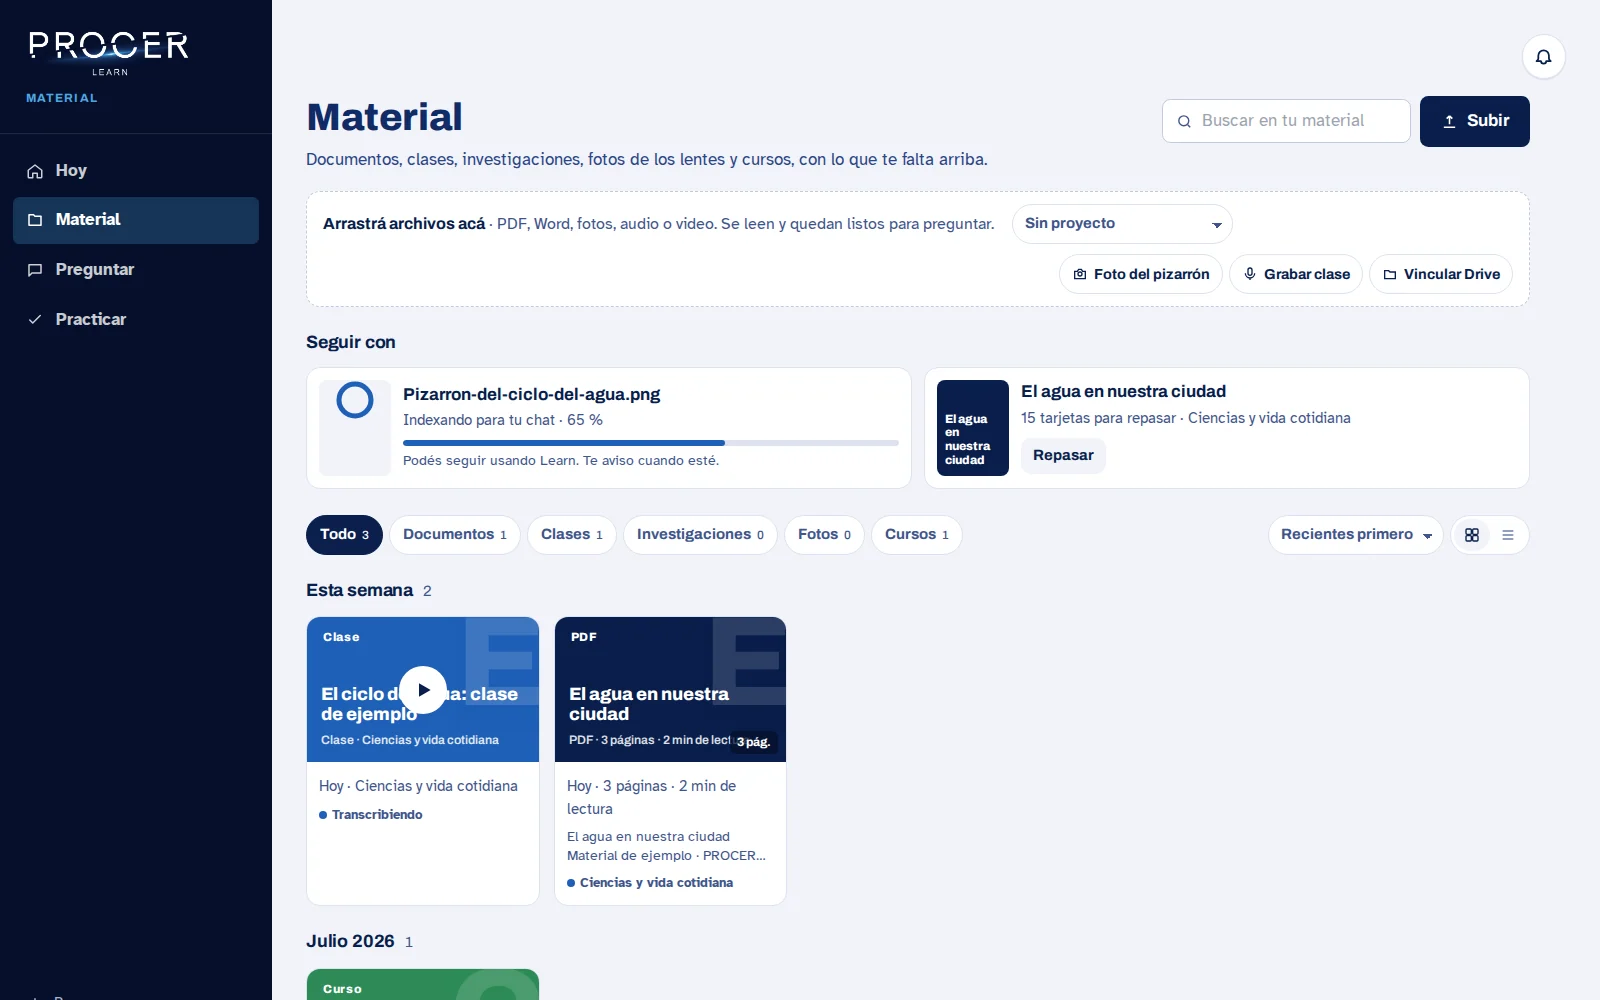Filter by Documentos
The width and height of the screenshot is (1600, 1000).
point(455,535)
